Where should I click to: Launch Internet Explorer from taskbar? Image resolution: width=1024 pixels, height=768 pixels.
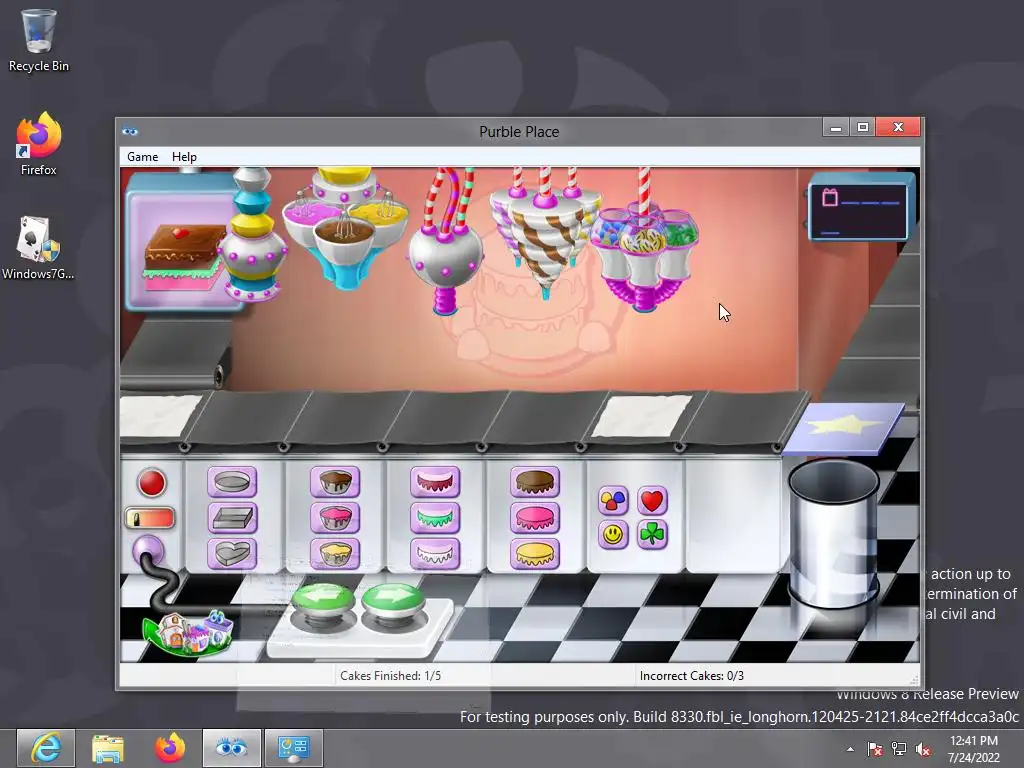coord(46,748)
